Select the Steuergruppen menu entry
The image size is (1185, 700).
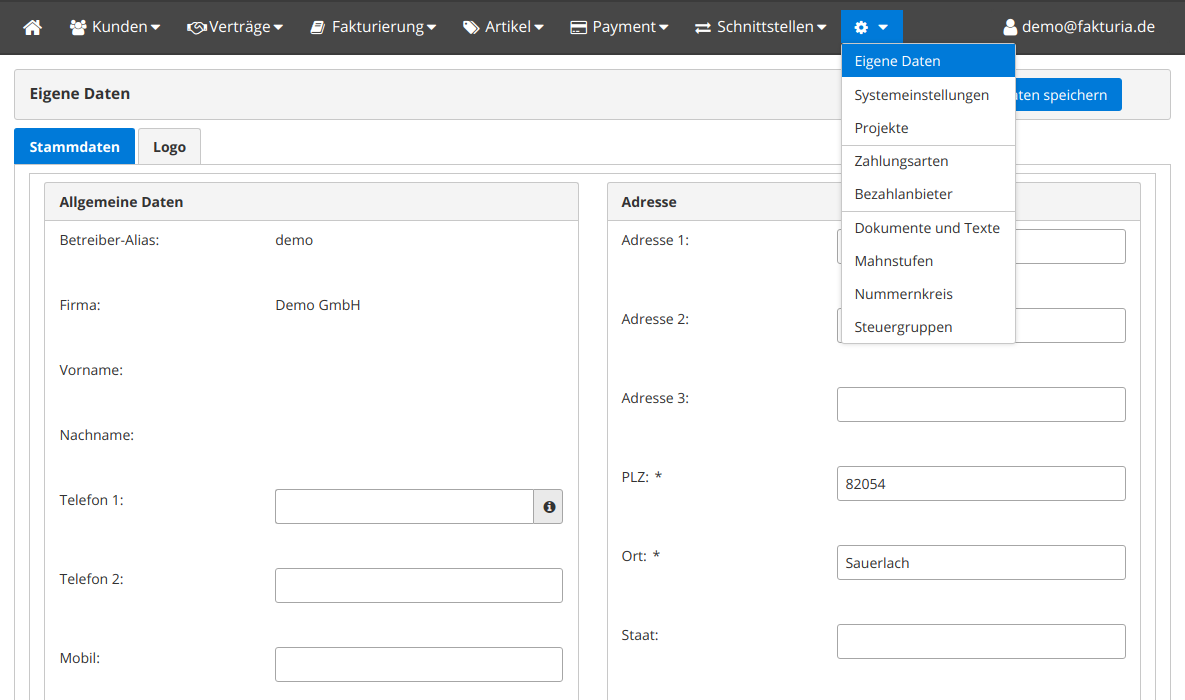903,327
